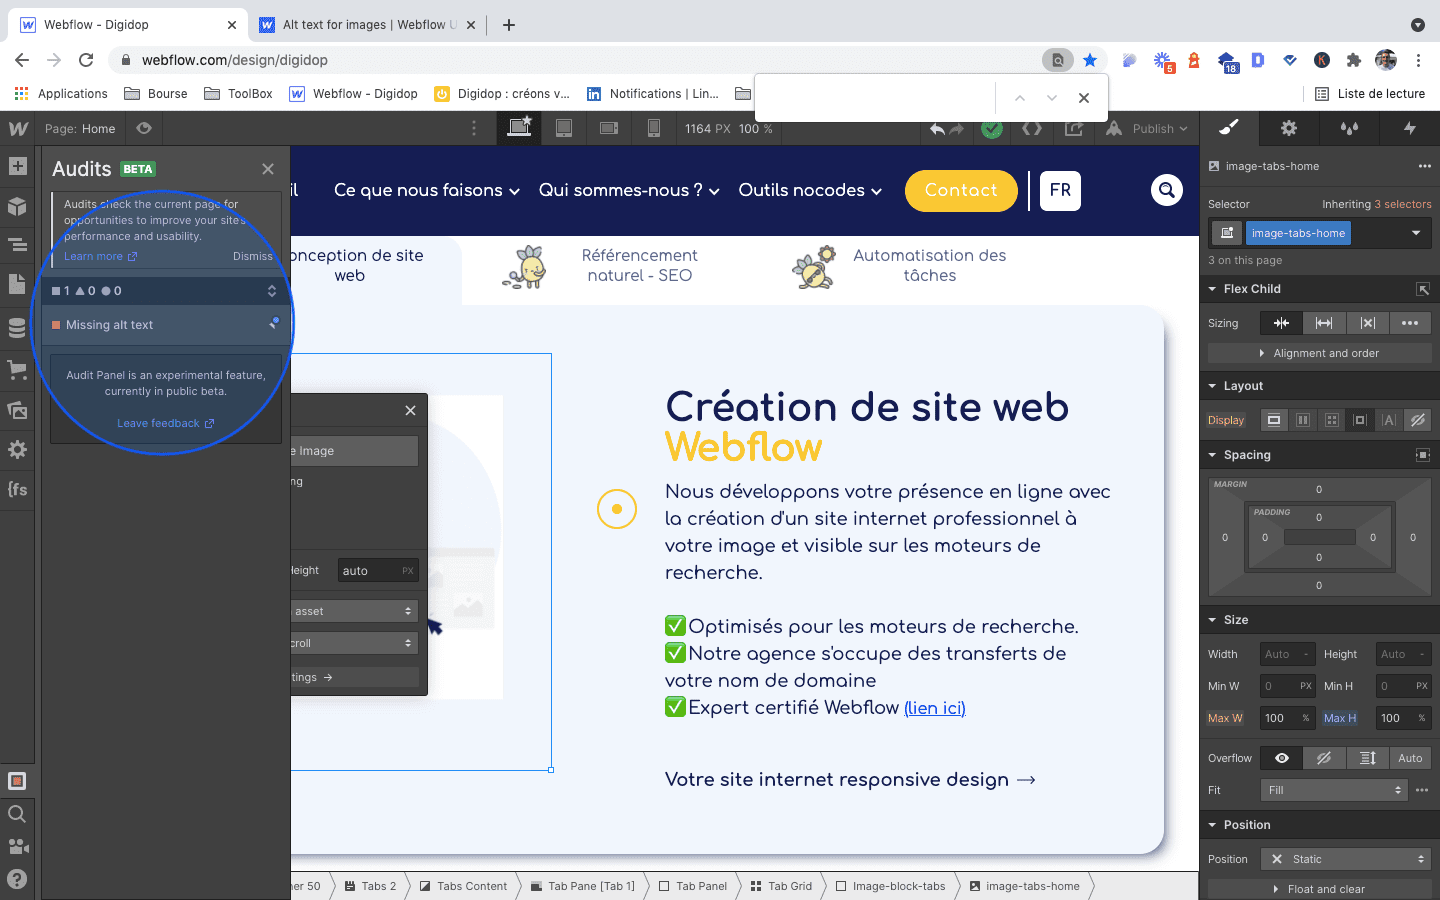
Task: Switch to mobile portrait breakpoint
Action: coord(653,128)
